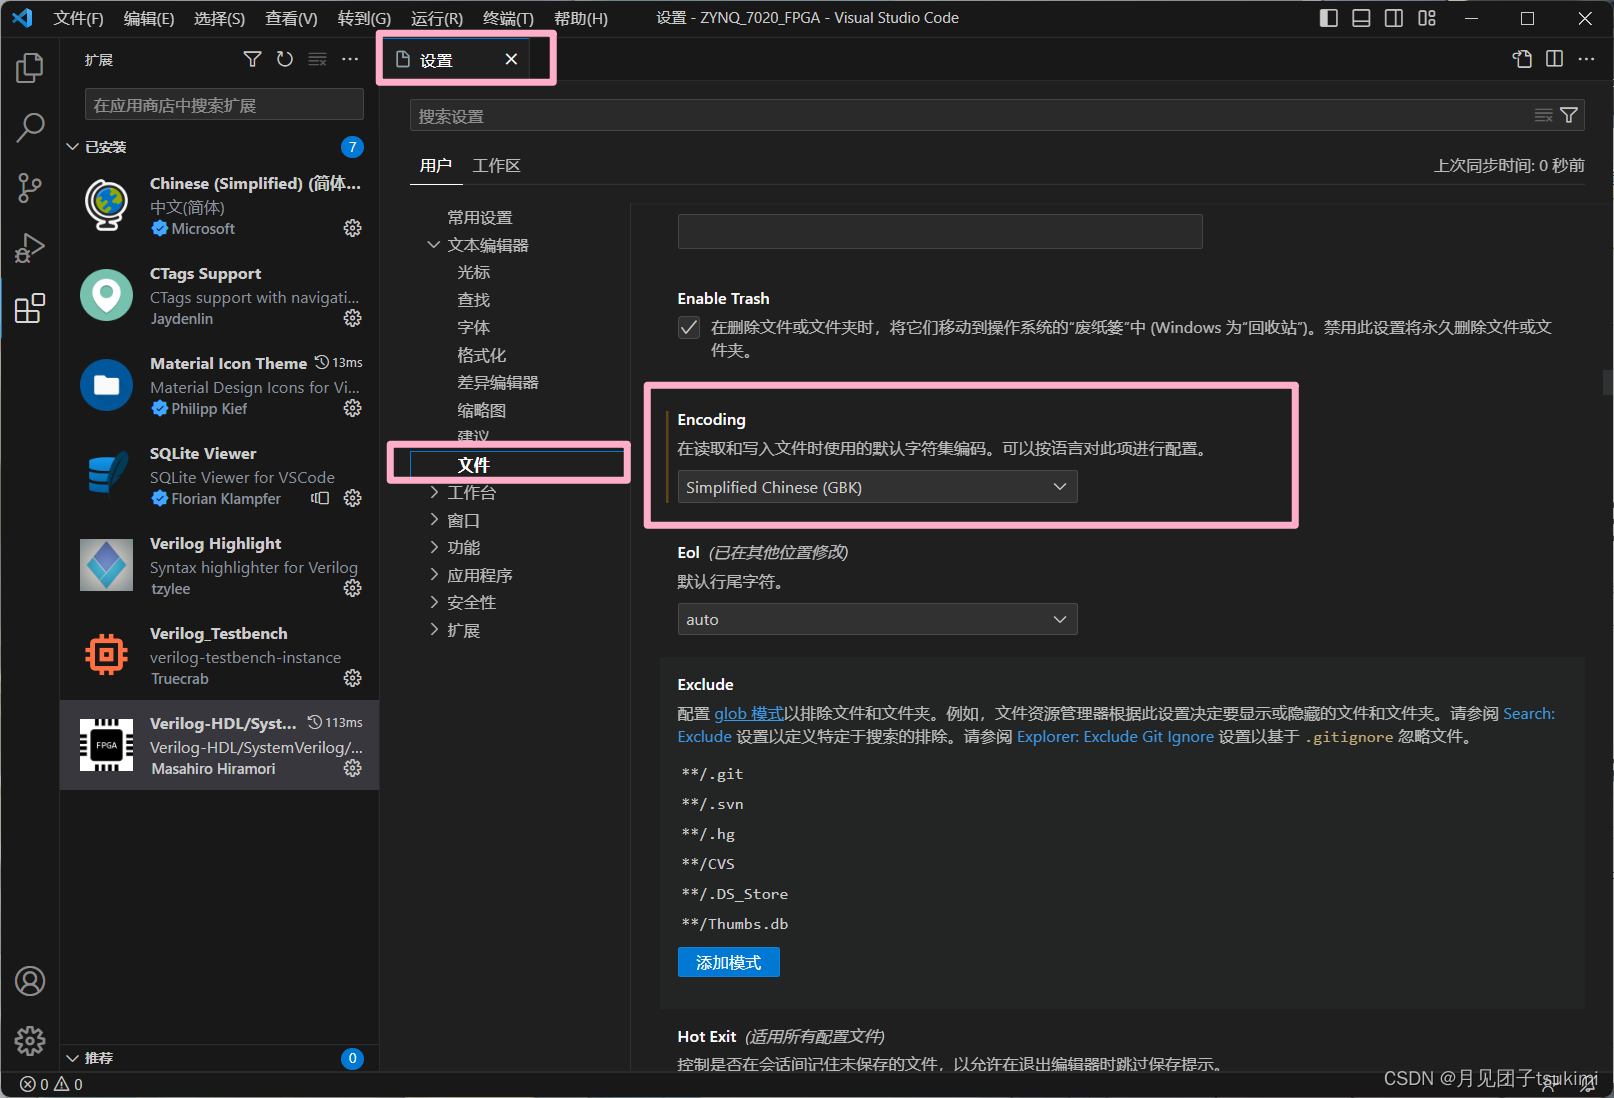This screenshot has width=1614, height=1098.
Task: Open the Source Control view
Action: 30,188
